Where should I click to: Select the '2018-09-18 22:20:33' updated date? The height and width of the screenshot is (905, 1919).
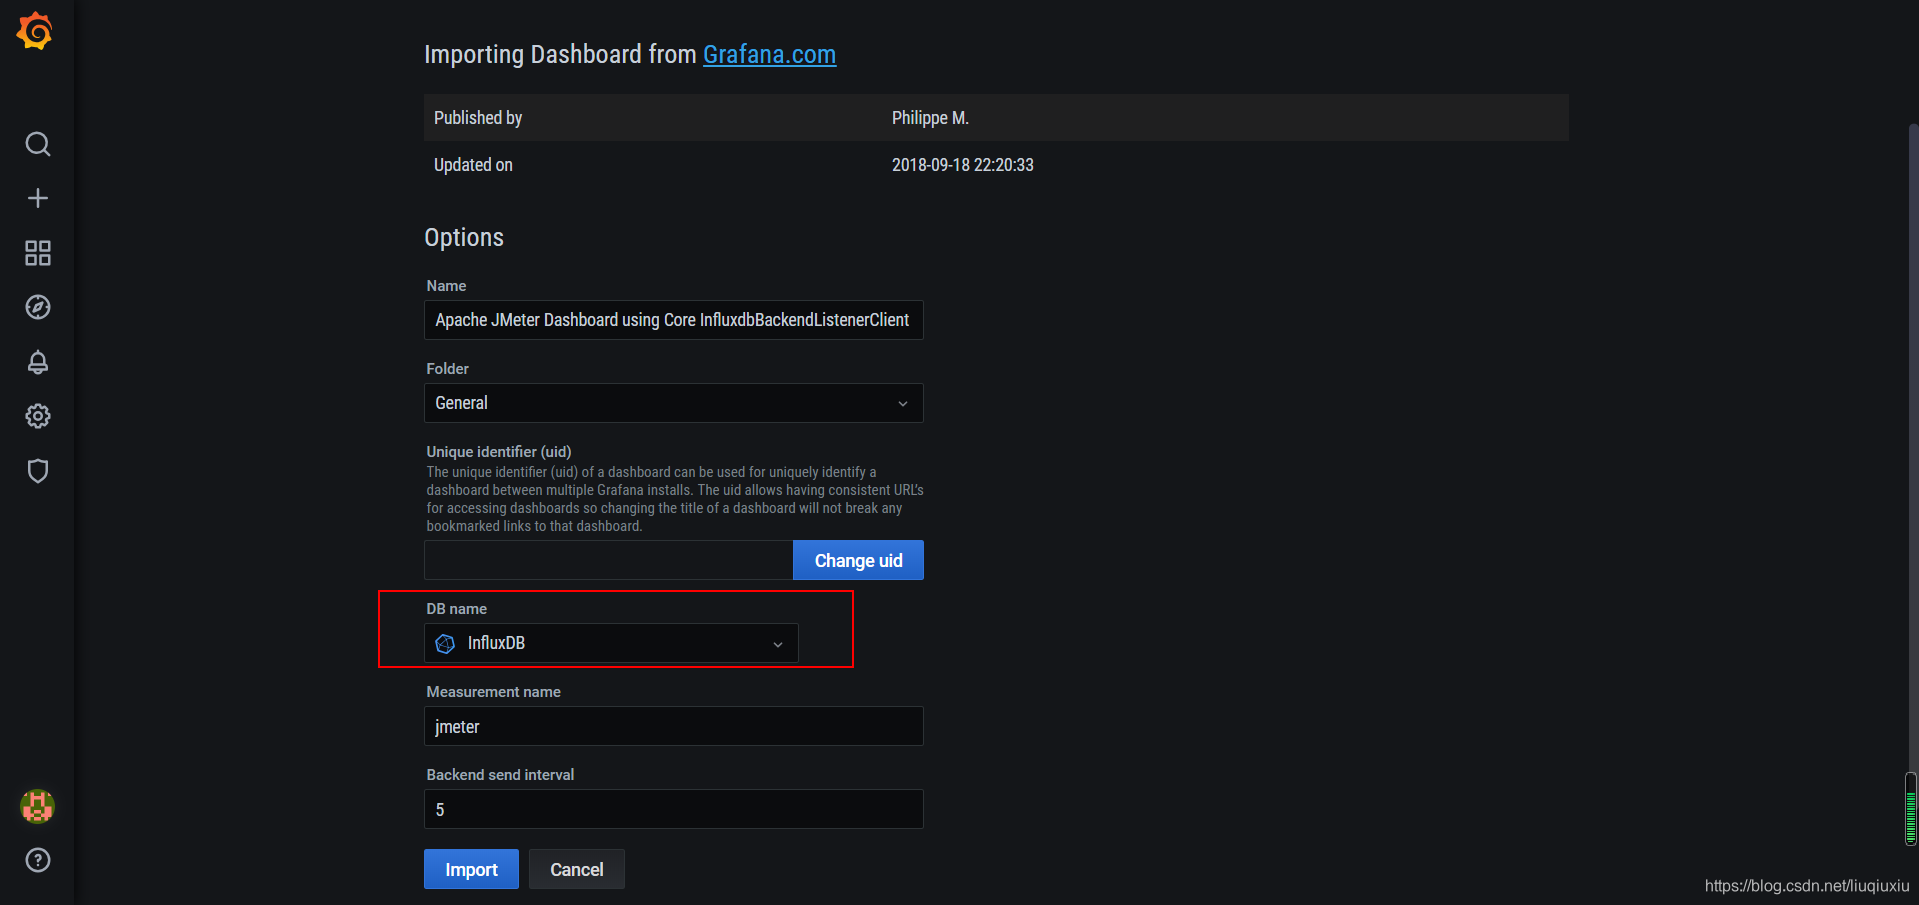(963, 165)
